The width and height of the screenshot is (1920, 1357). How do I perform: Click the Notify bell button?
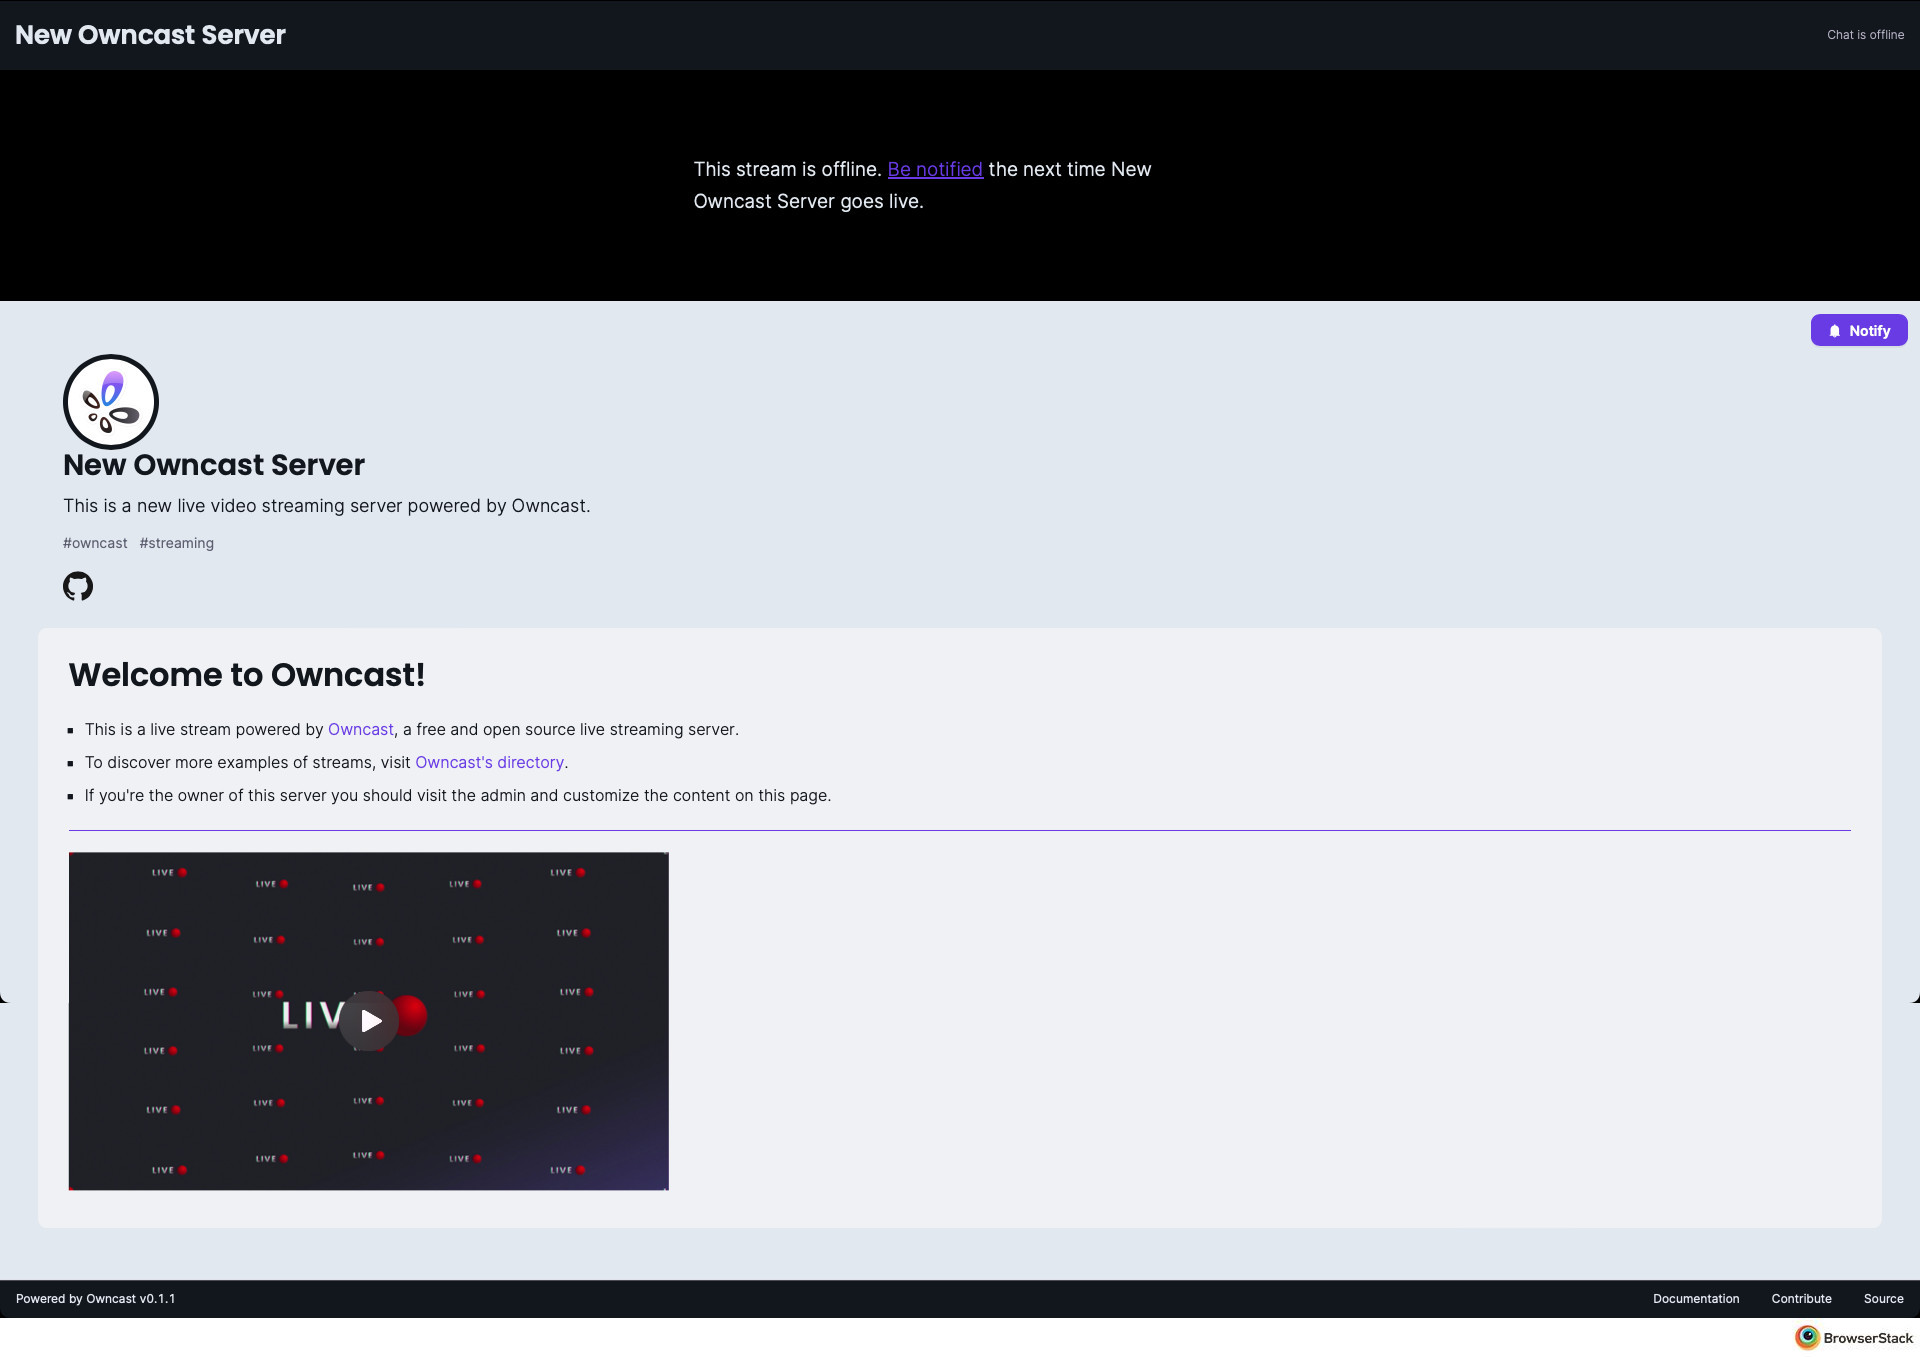(1859, 330)
